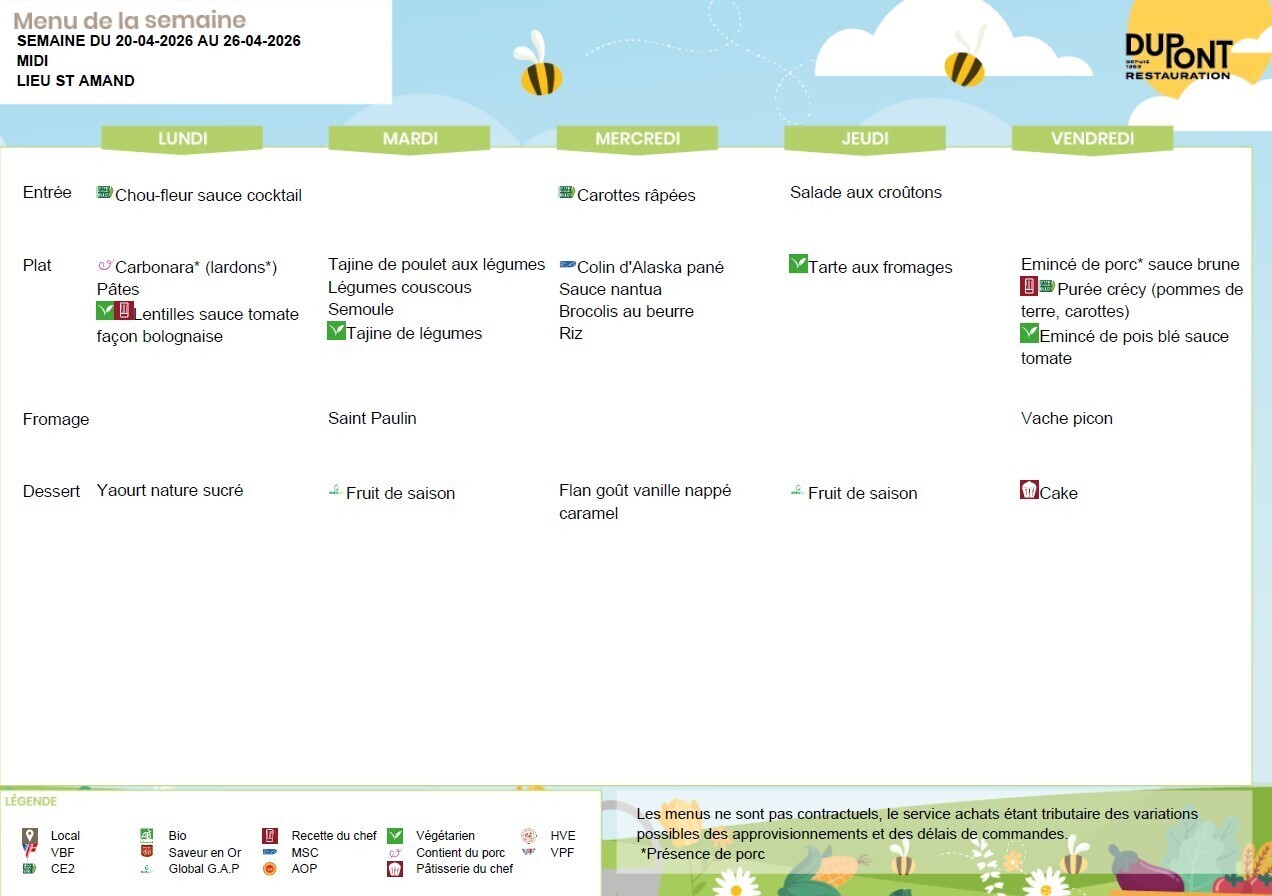Image resolution: width=1272 pixels, height=896 pixels.
Task: Select the LUNDI day header
Action: pyautogui.click(x=182, y=139)
